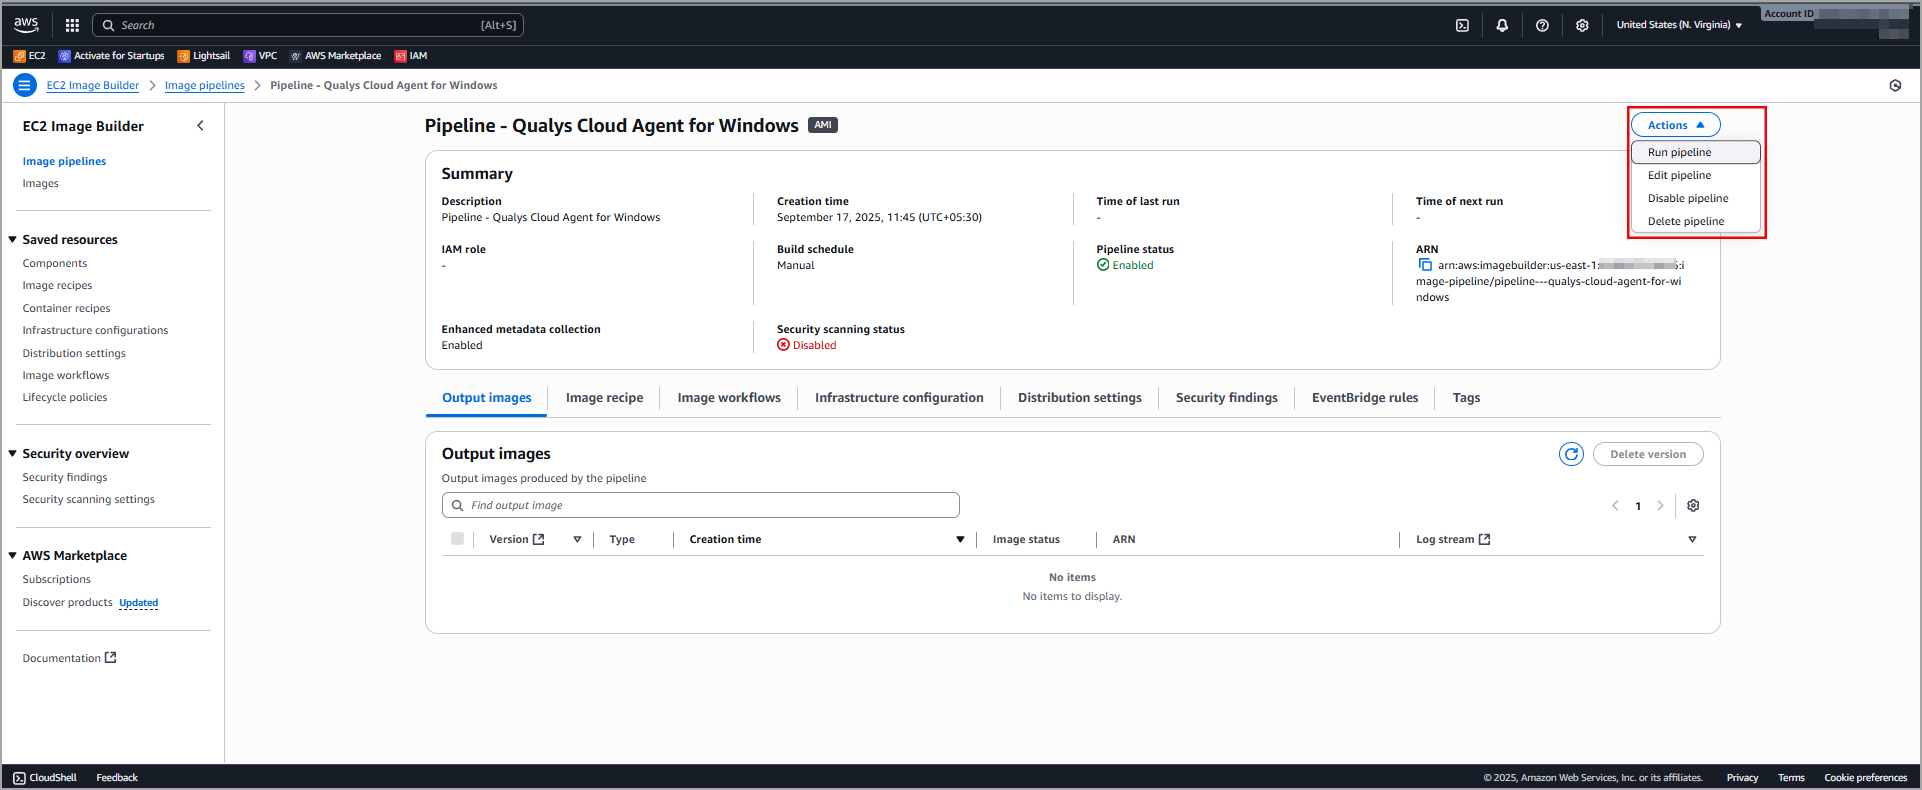Refresh the Output images list

(1571, 454)
